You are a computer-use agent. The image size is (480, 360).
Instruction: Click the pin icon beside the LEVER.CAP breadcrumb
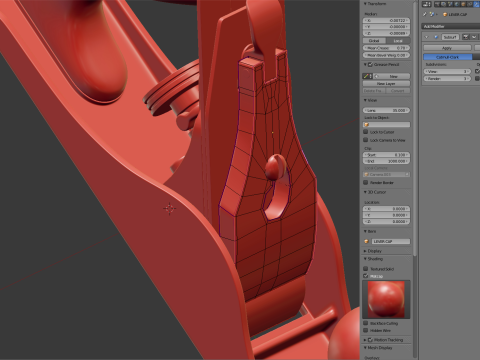(x=425, y=14)
